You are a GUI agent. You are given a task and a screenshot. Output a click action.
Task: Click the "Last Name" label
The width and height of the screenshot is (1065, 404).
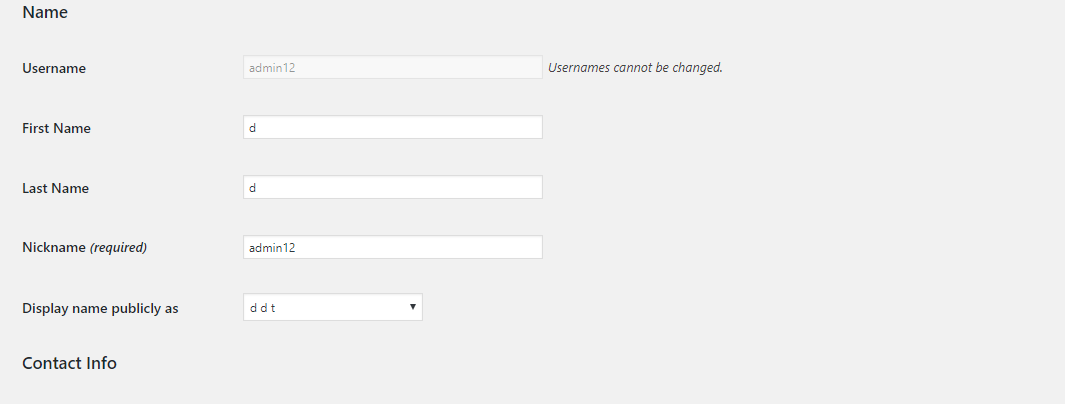55,188
